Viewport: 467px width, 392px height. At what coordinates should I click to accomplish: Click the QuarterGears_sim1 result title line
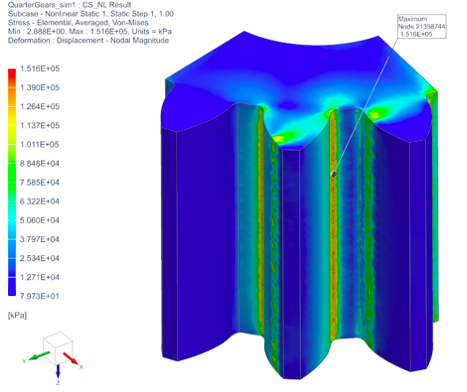[70, 5]
